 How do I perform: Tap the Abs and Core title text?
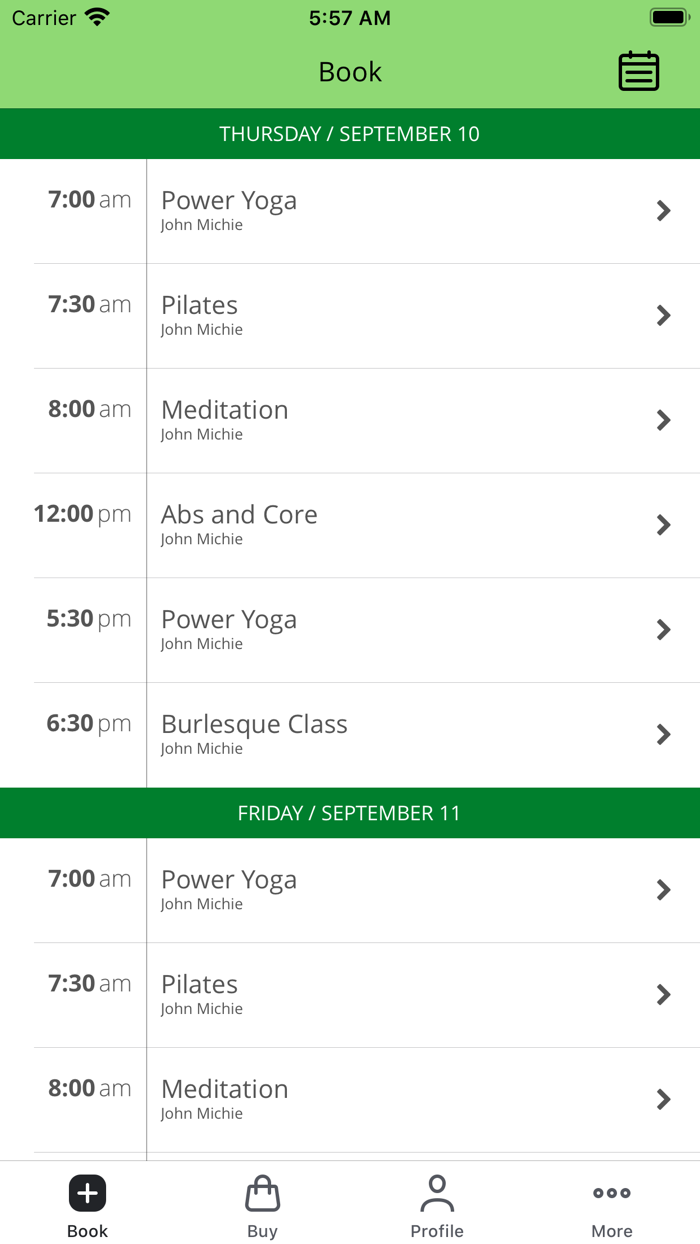point(239,514)
